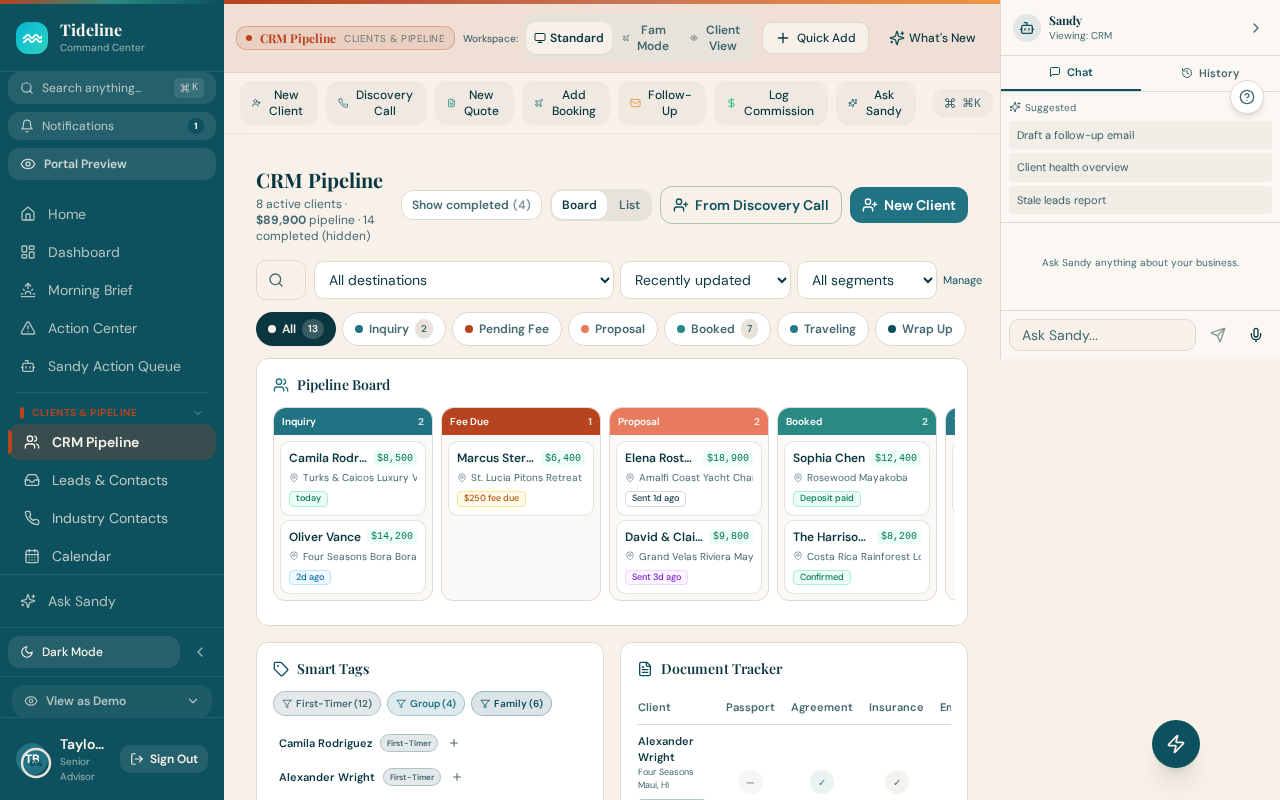Toggle Dark Mode in the sidebar
This screenshot has height=800, width=1280.
pos(94,652)
